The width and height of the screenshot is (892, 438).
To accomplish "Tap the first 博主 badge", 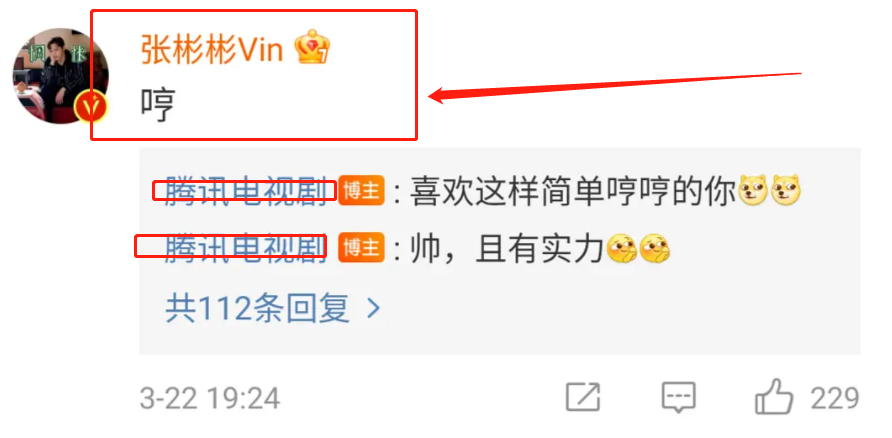I will 361,191.
